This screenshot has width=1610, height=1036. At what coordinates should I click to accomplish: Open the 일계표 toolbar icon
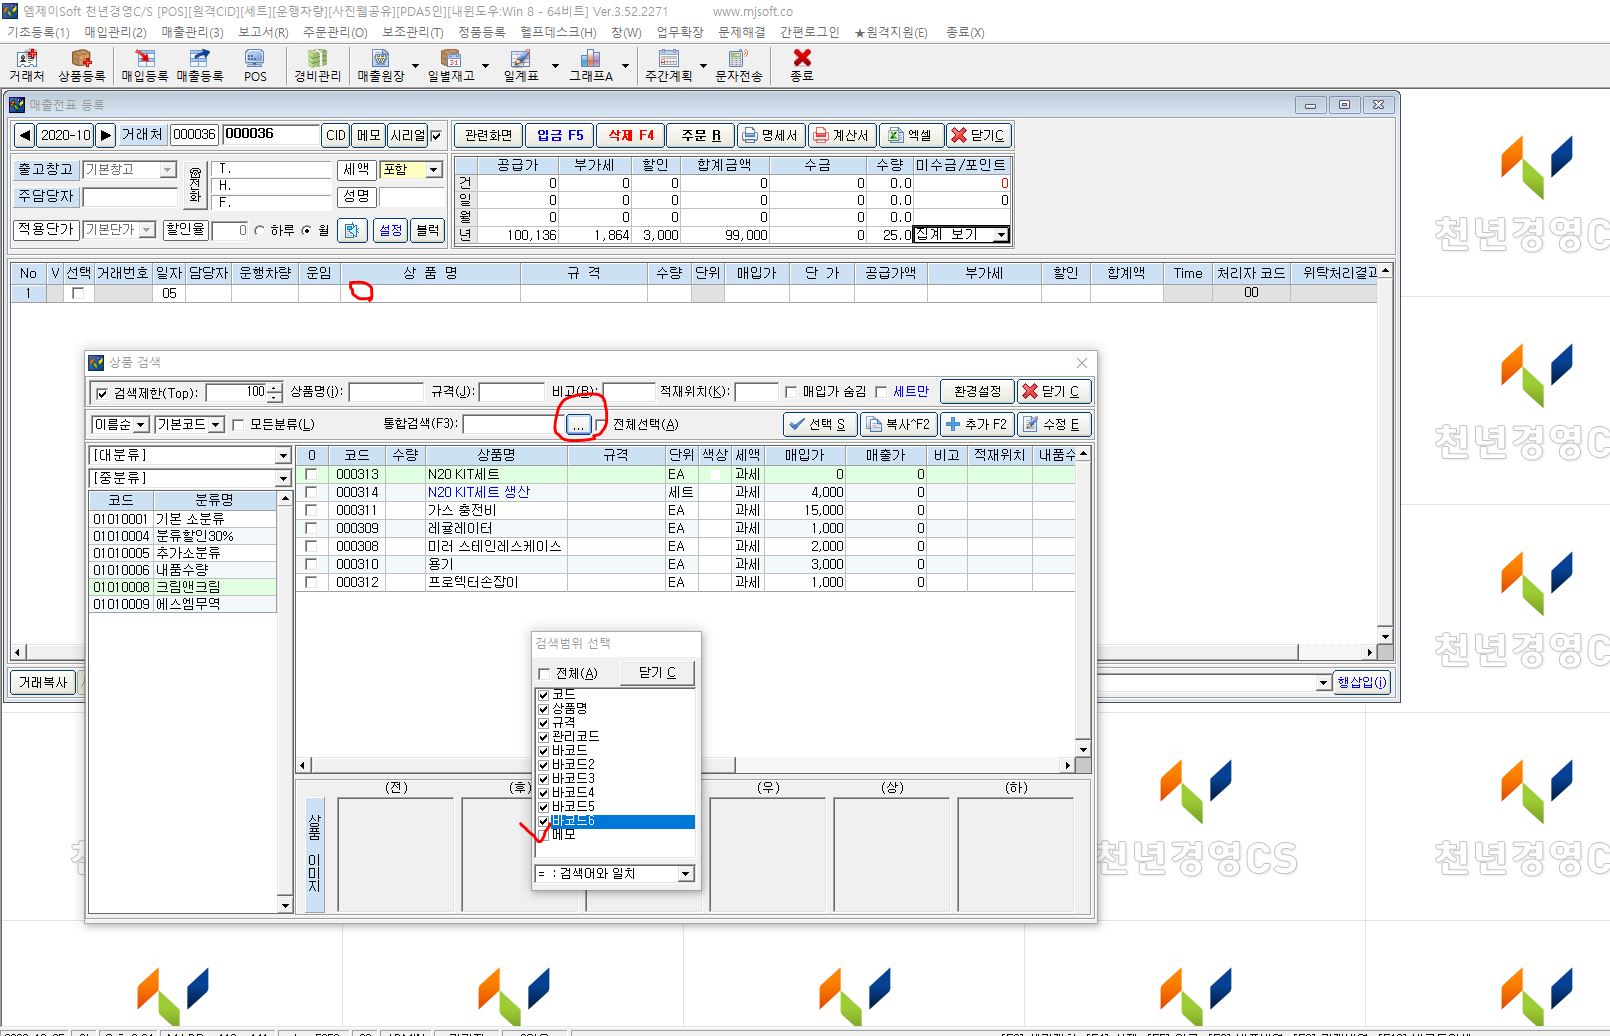click(x=521, y=66)
